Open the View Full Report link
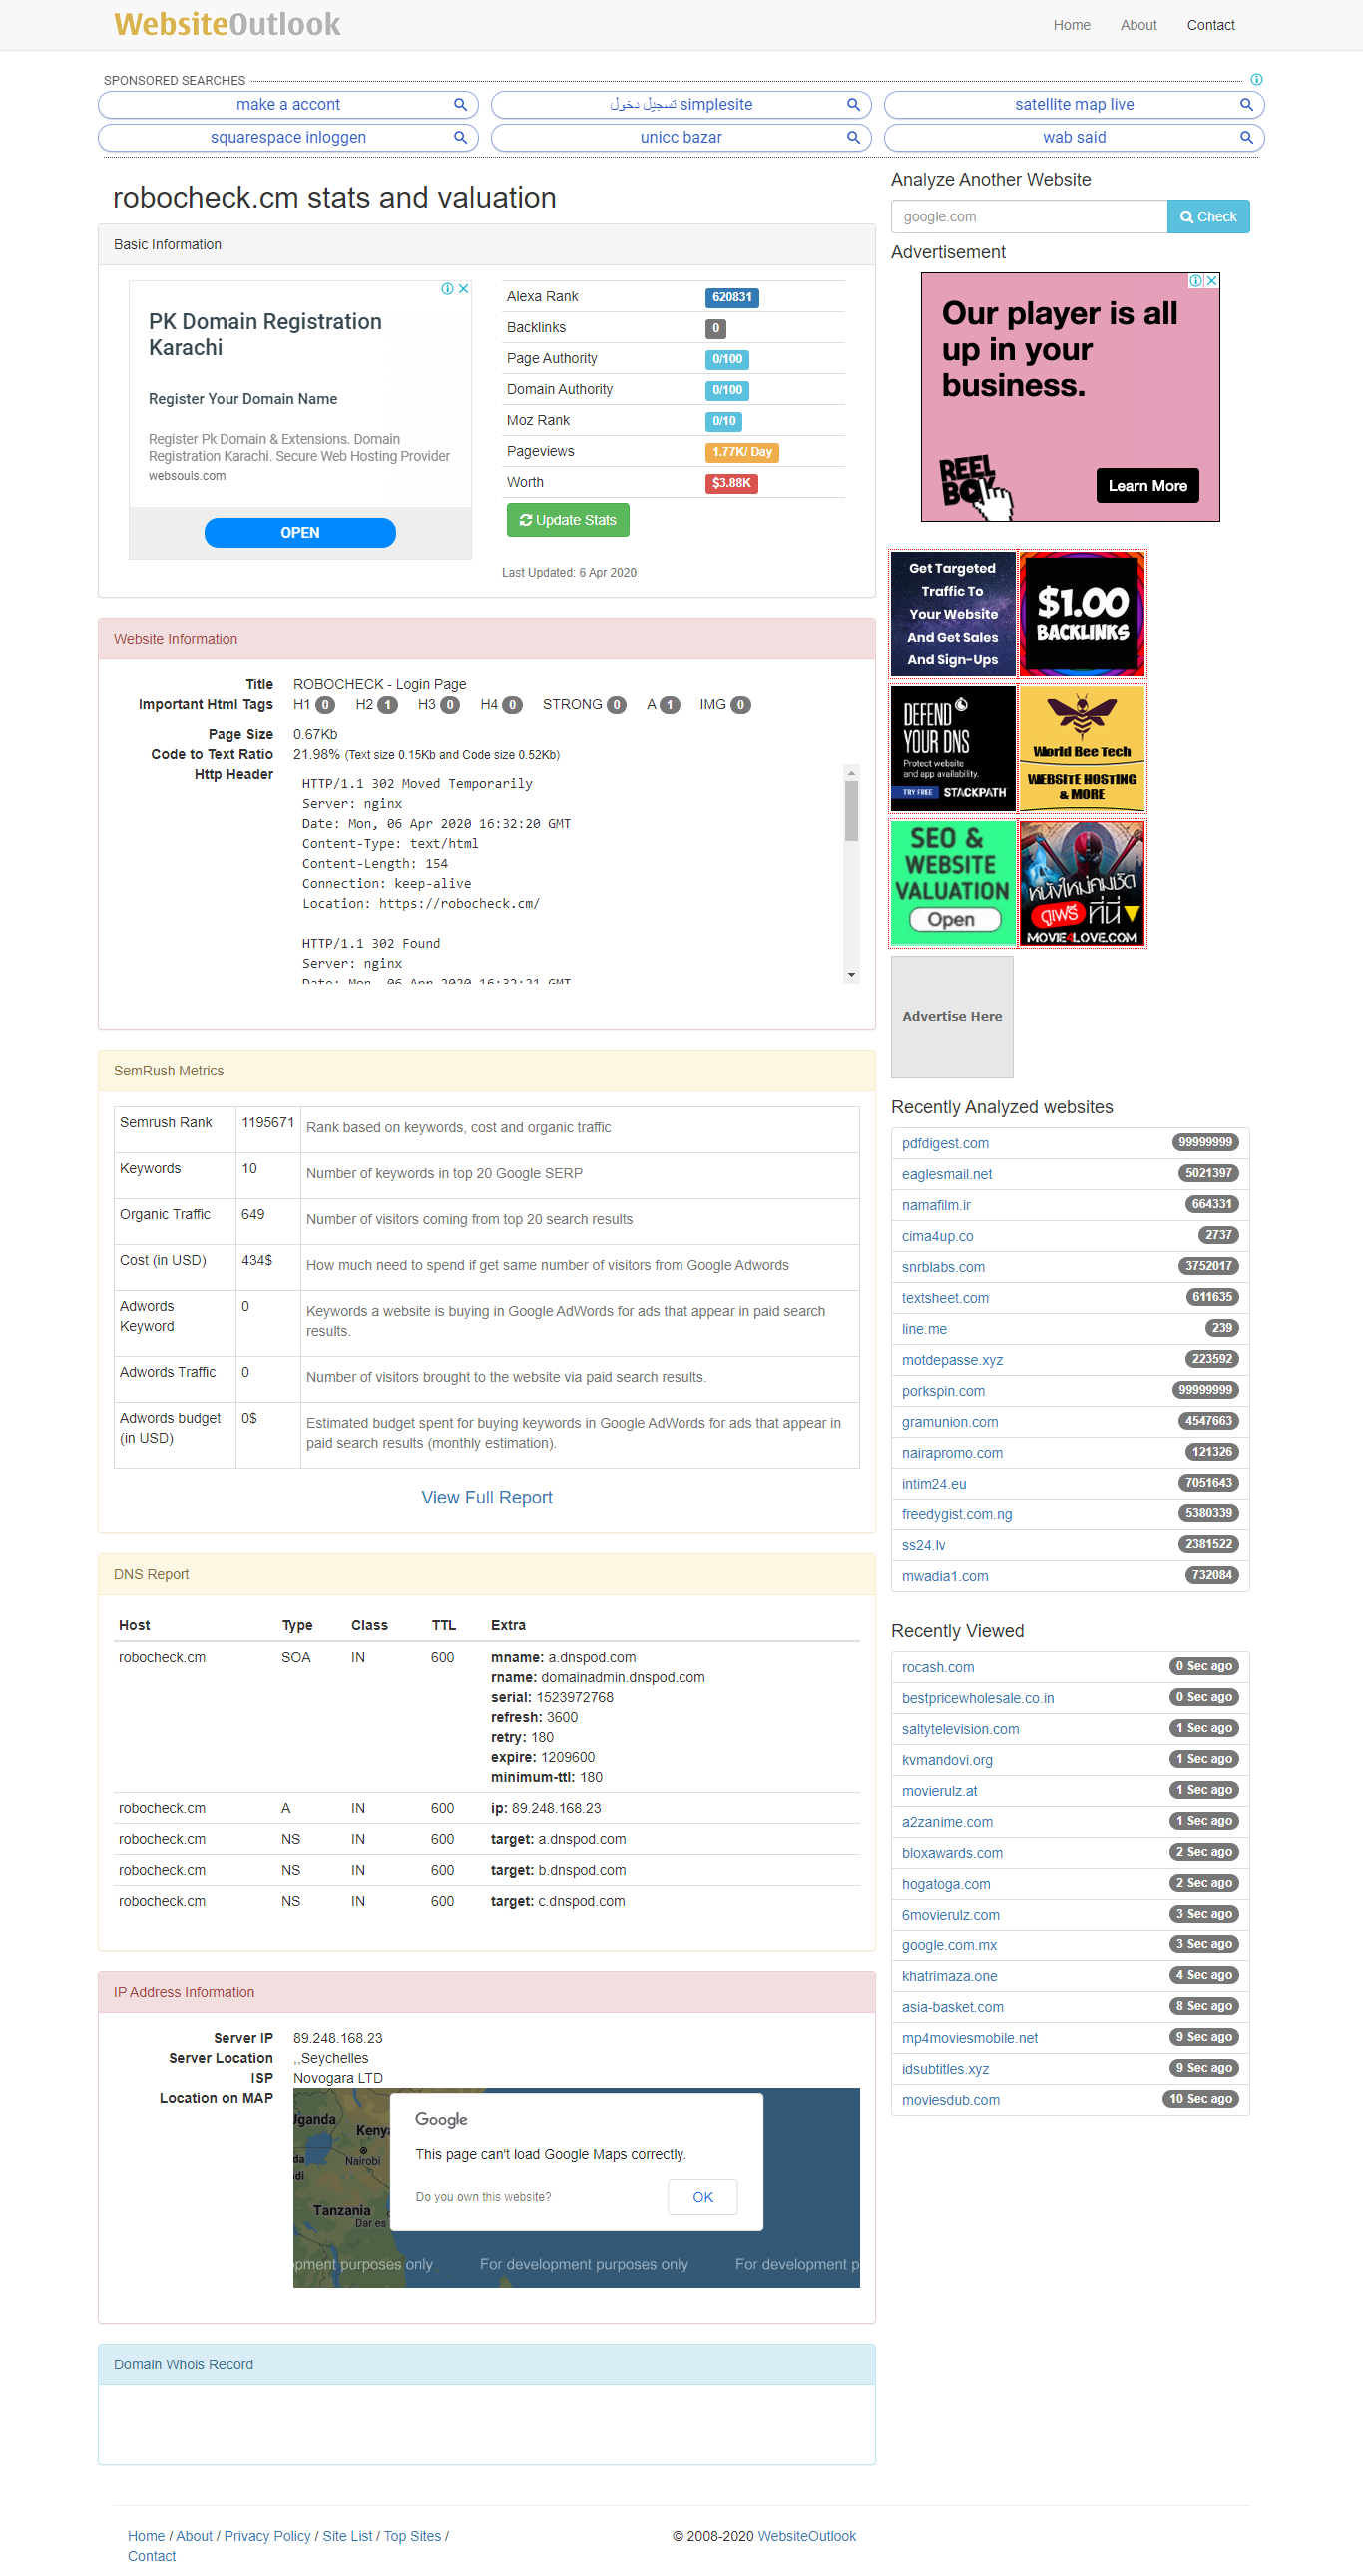 coord(487,1497)
